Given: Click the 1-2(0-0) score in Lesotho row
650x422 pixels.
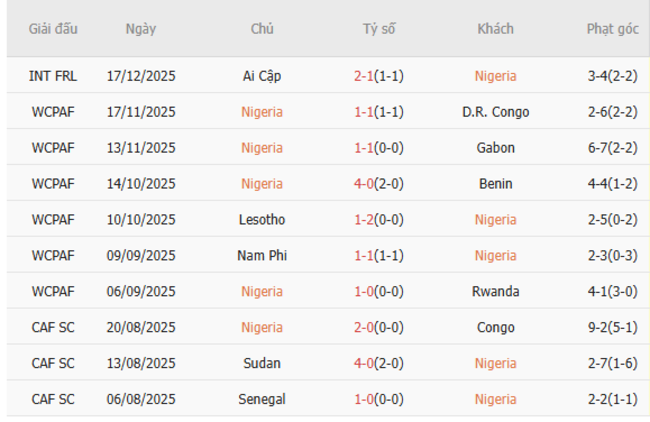Looking at the screenshot, I should (x=378, y=220).
